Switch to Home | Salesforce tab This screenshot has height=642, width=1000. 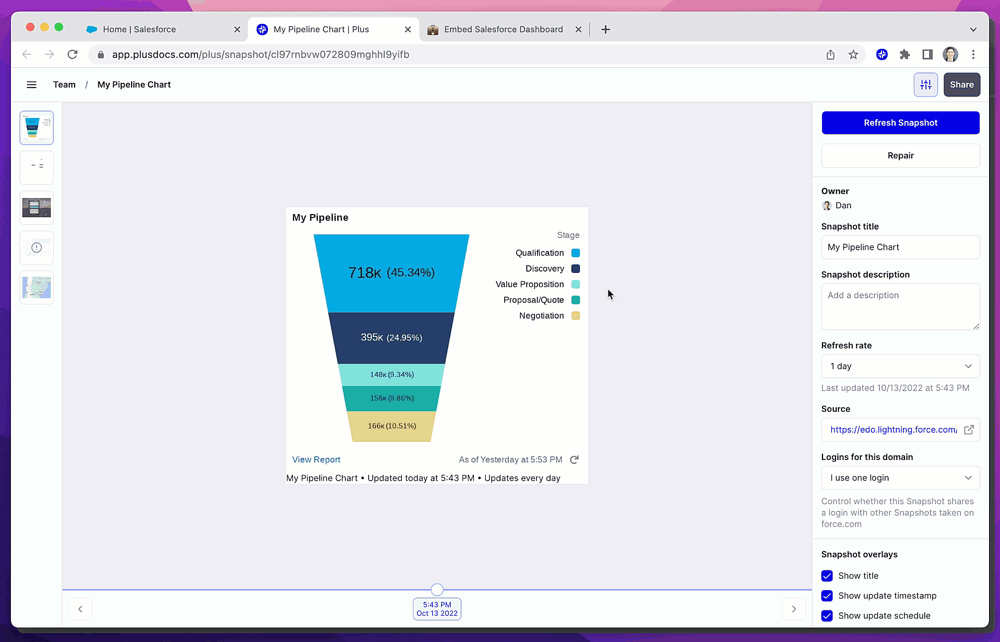point(163,29)
